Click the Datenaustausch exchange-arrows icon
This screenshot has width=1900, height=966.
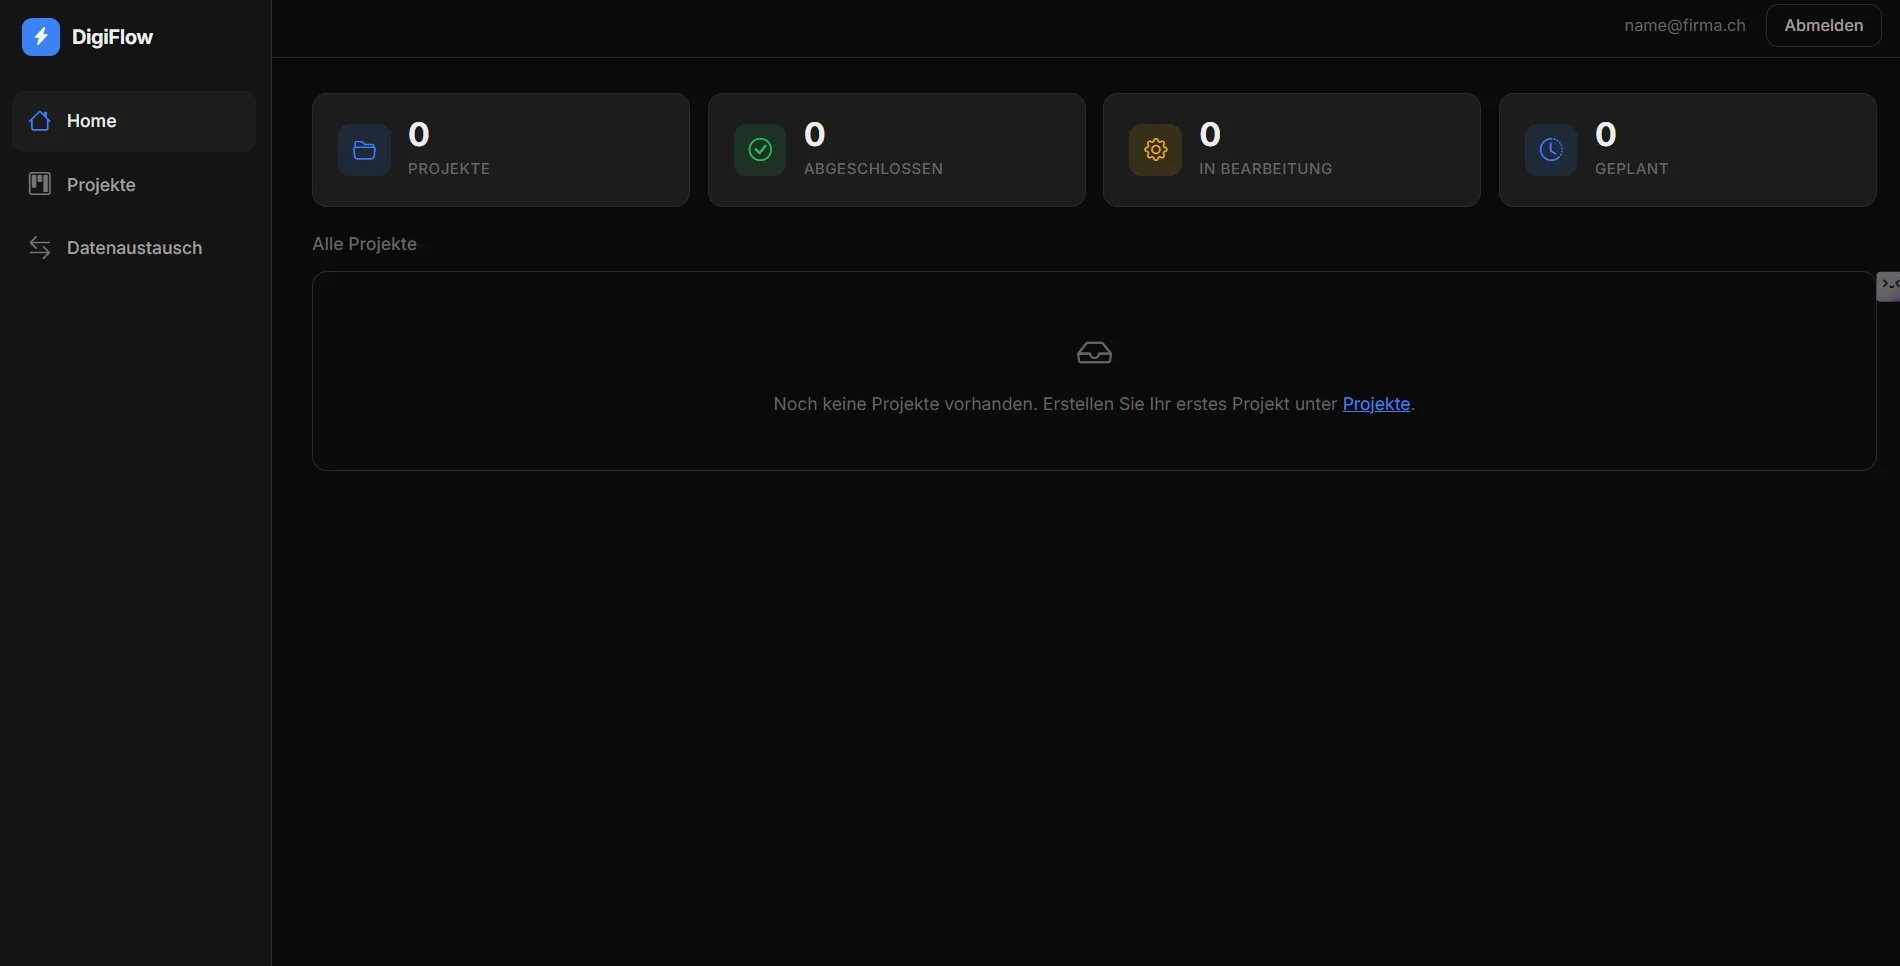(x=40, y=248)
